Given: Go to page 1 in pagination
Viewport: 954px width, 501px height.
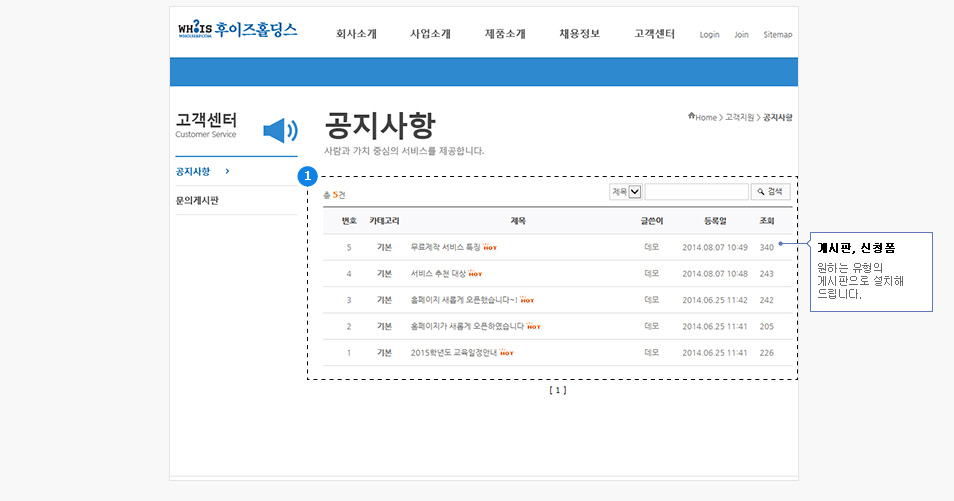Looking at the screenshot, I should point(557,391).
